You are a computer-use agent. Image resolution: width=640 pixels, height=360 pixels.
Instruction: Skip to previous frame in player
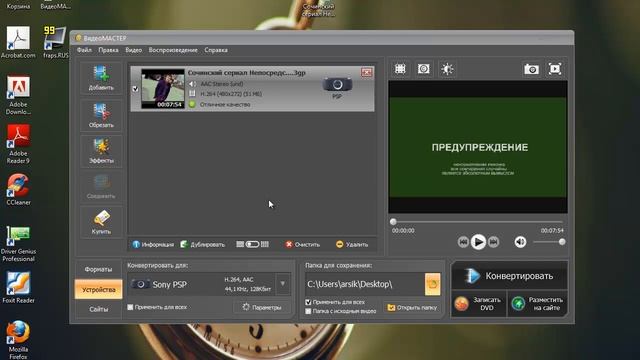pyautogui.click(x=463, y=242)
